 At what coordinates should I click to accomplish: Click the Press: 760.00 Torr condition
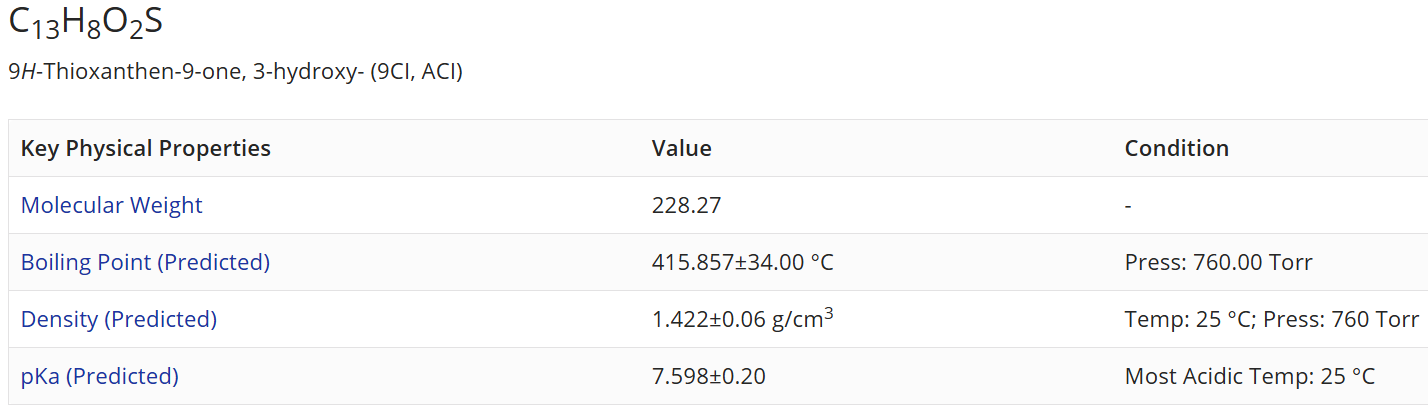point(1219,262)
